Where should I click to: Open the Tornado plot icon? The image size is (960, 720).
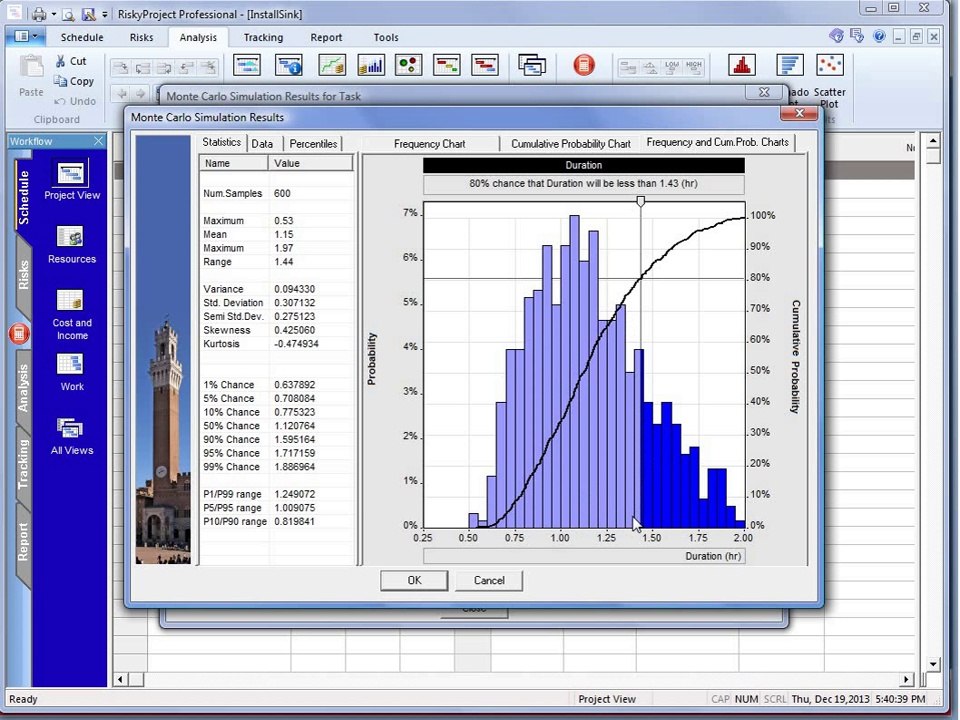pos(790,65)
